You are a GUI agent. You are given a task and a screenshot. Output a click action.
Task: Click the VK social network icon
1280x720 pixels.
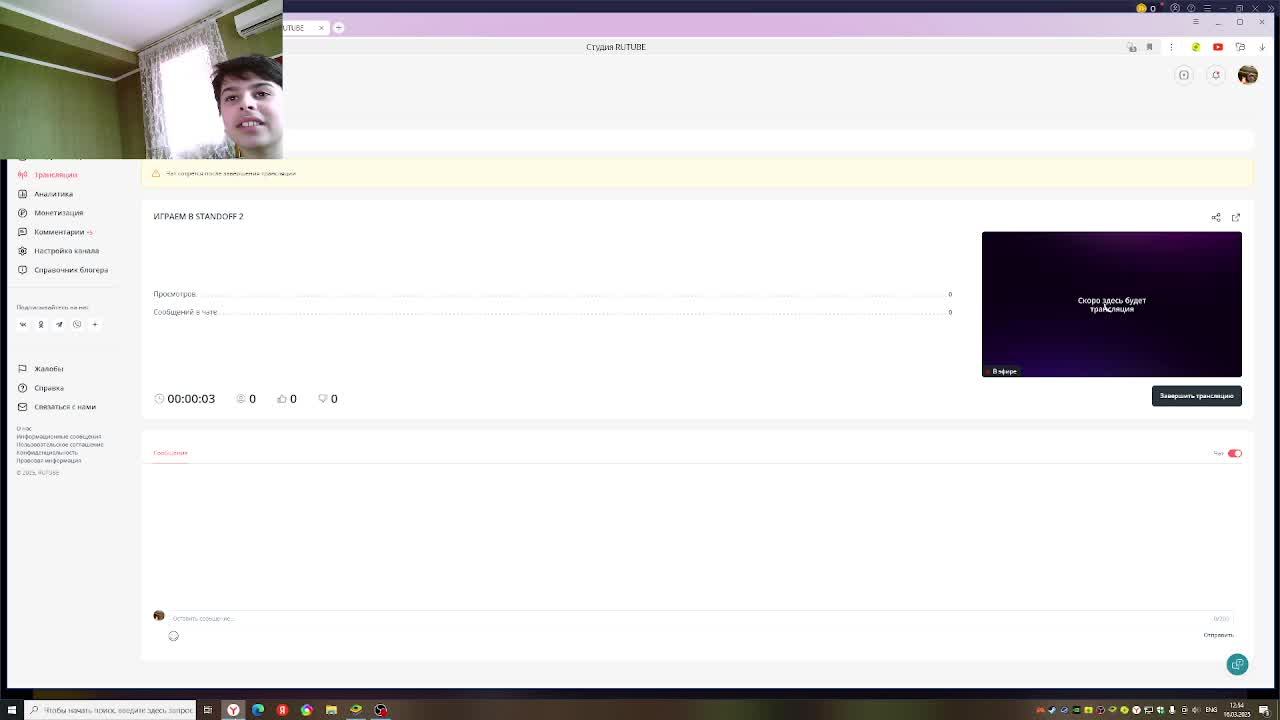tap(23, 324)
